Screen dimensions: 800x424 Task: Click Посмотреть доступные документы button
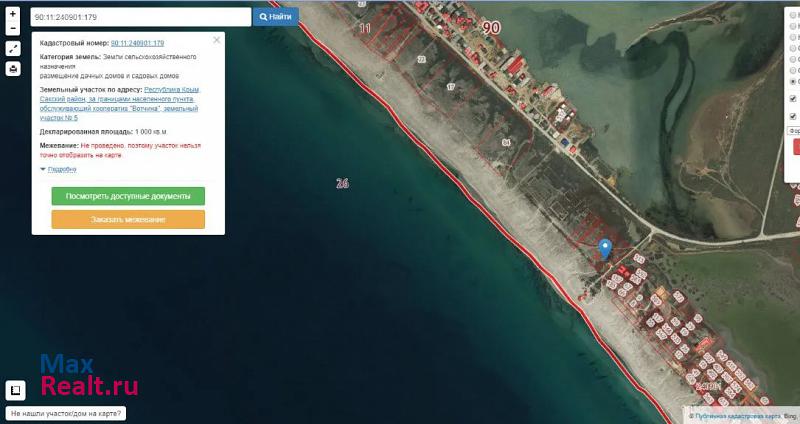click(128, 196)
